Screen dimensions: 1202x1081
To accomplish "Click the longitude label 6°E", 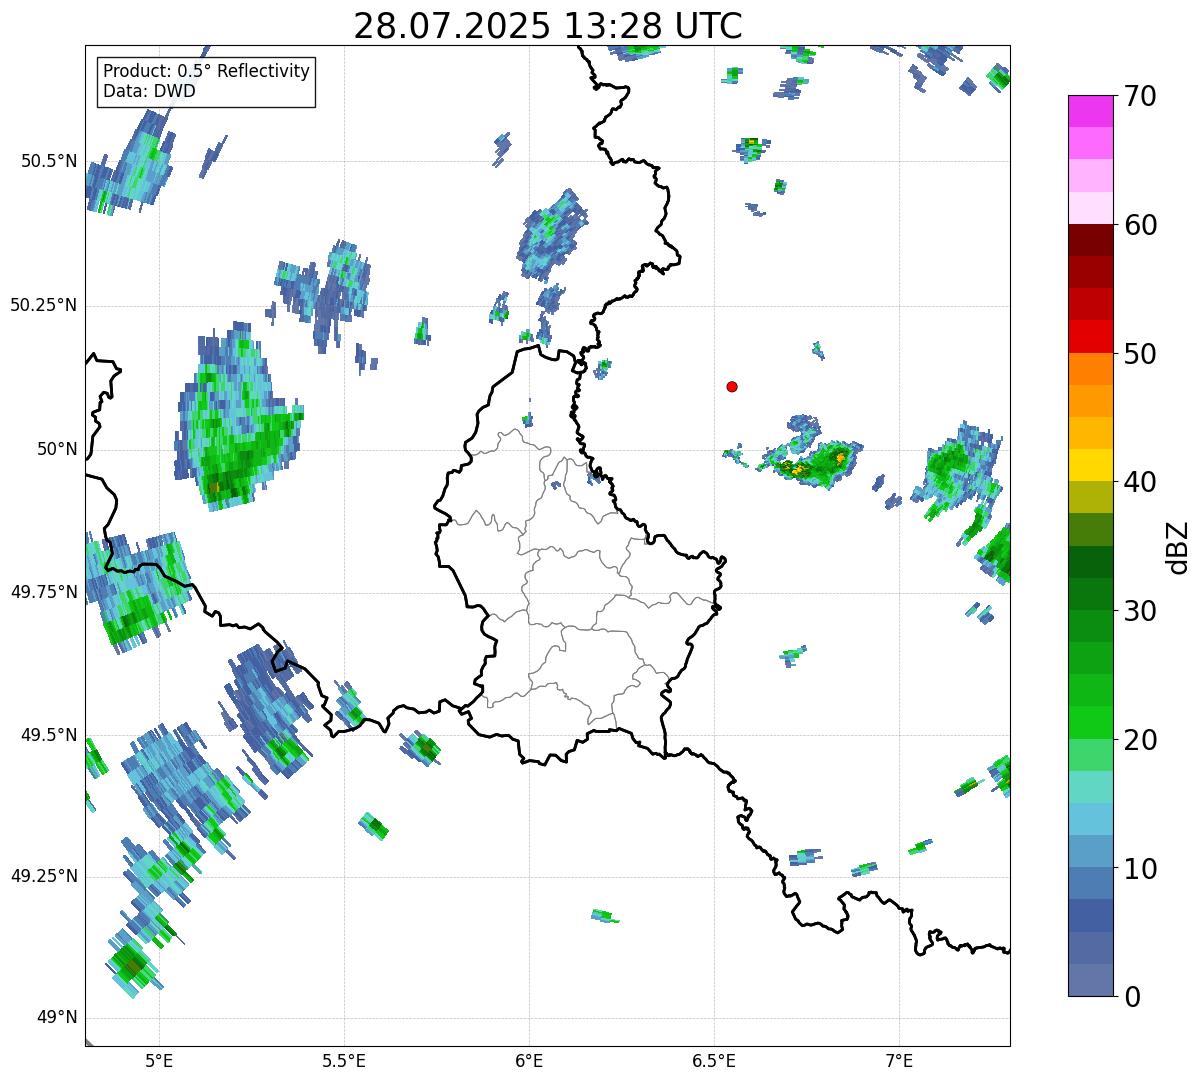I will 529,1061.
